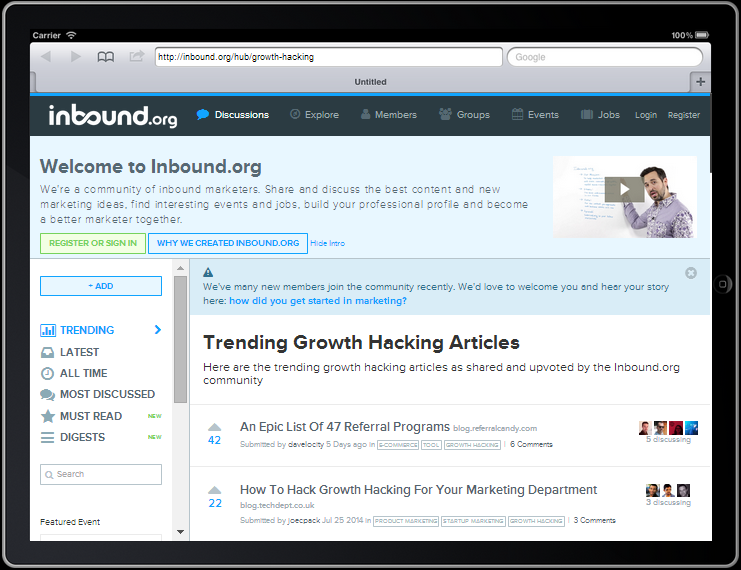Go forward with the browser forward arrow

[76, 57]
